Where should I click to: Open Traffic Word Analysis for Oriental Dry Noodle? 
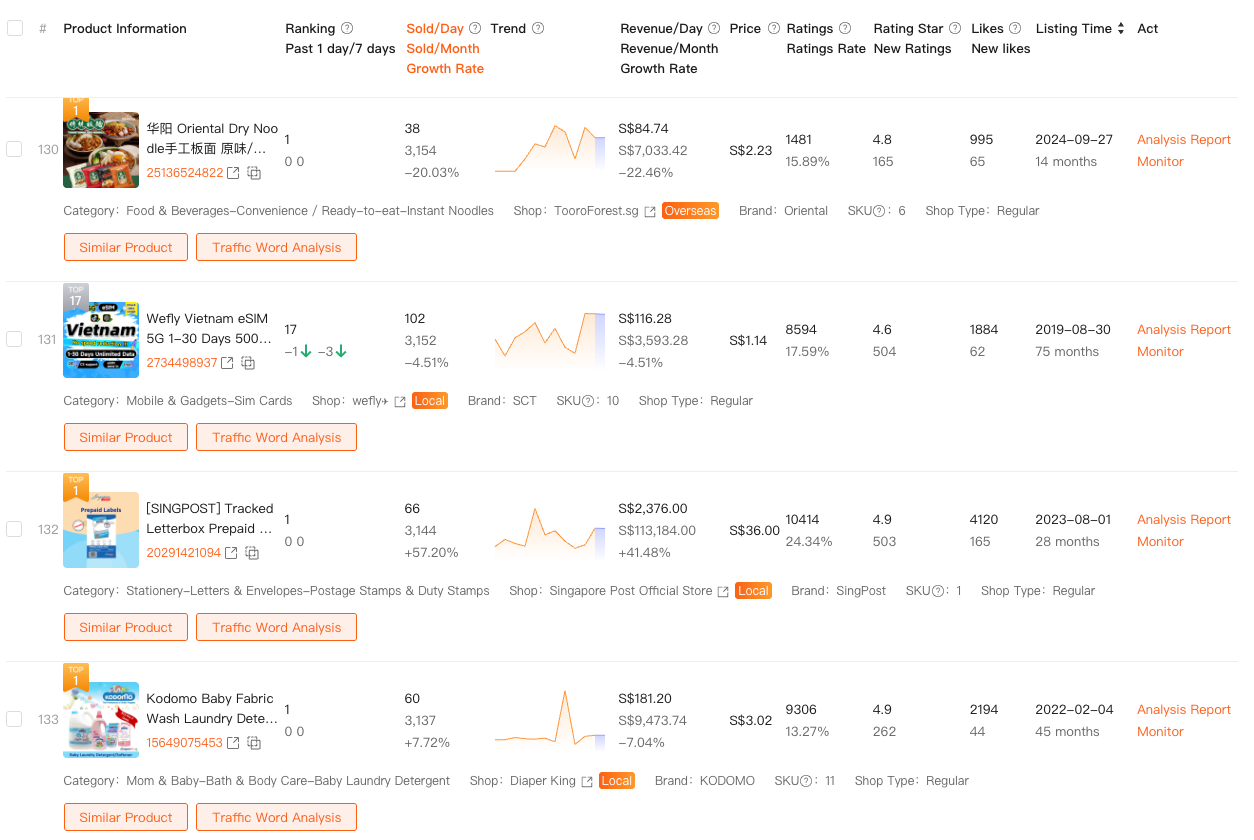click(x=276, y=247)
